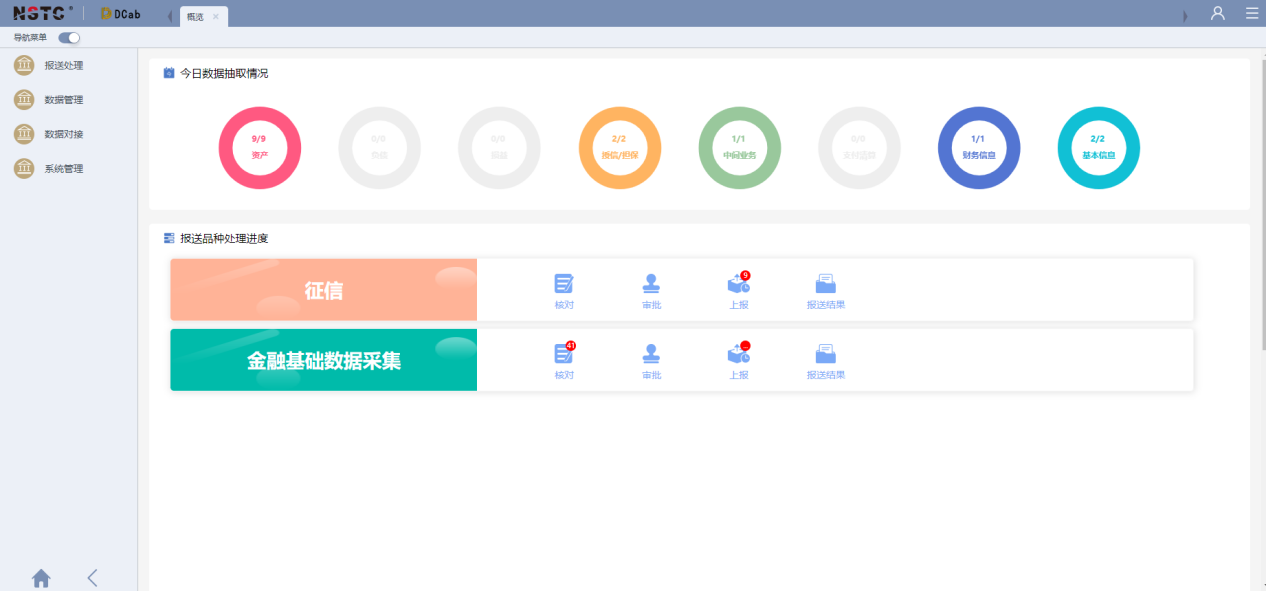Click the 金融基础数据采集 green banner
1266x591 pixels.
323,360
